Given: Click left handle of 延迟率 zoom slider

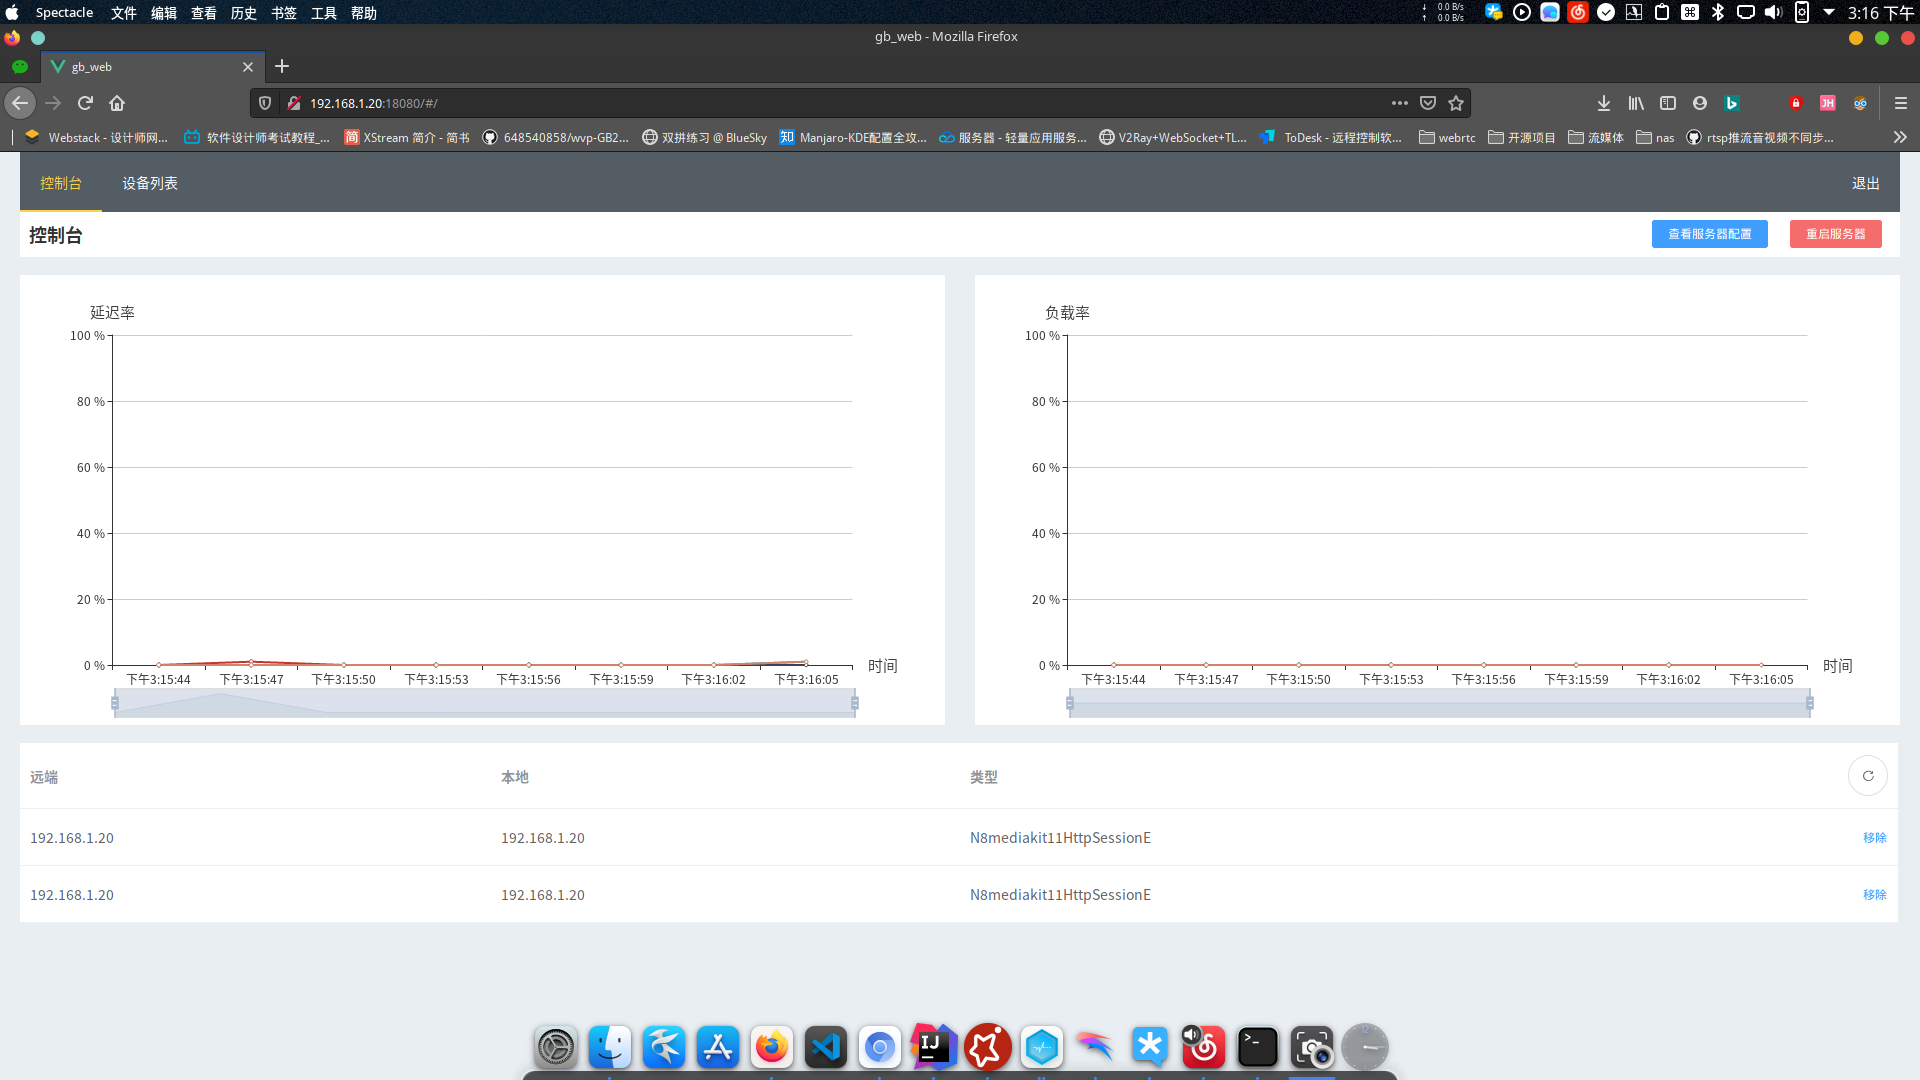Looking at the screenshot, I should point(115,703).
